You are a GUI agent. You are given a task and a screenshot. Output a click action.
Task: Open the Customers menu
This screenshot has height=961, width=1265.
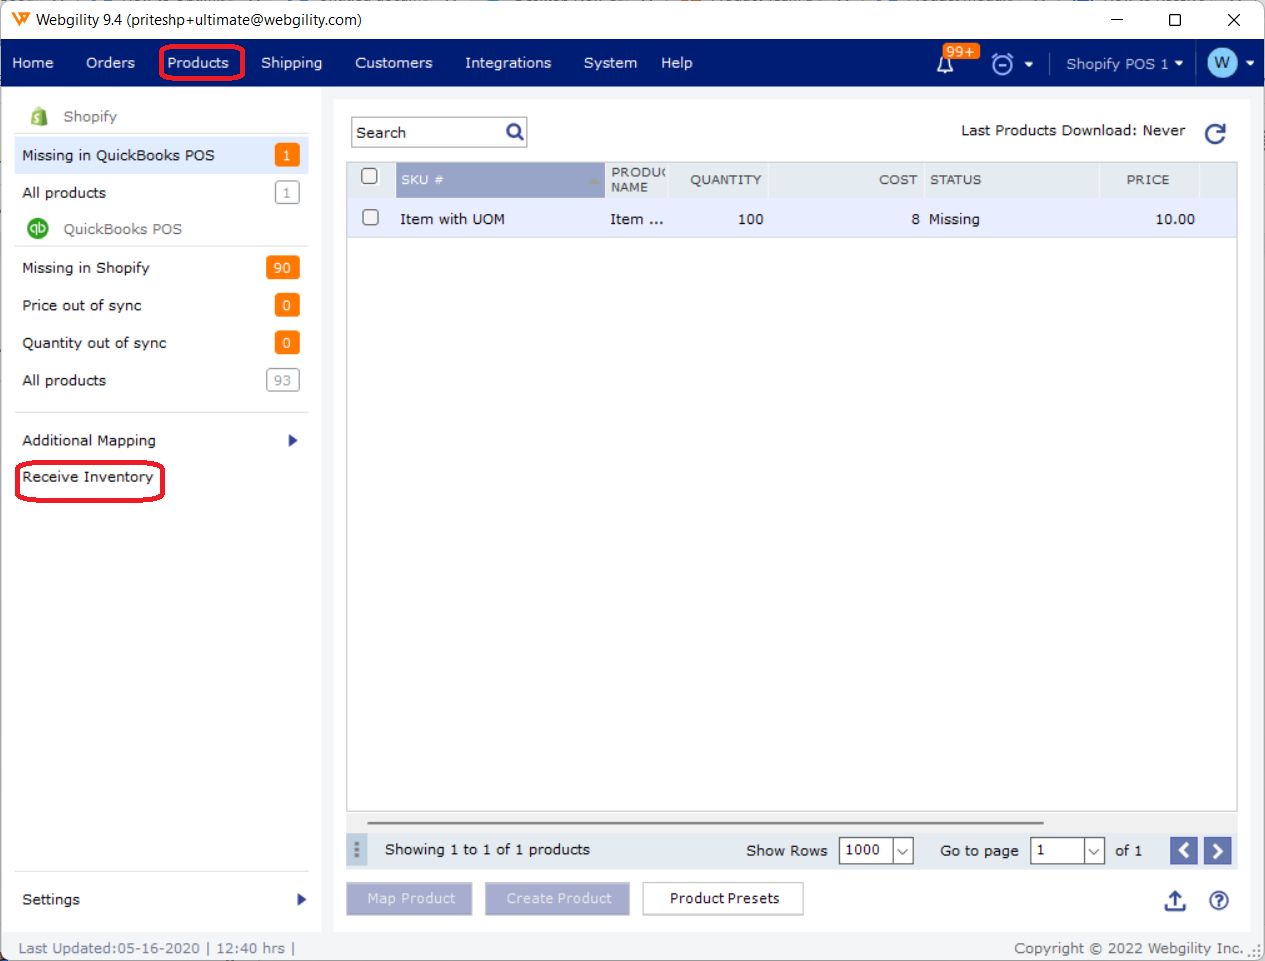[394, 63]
